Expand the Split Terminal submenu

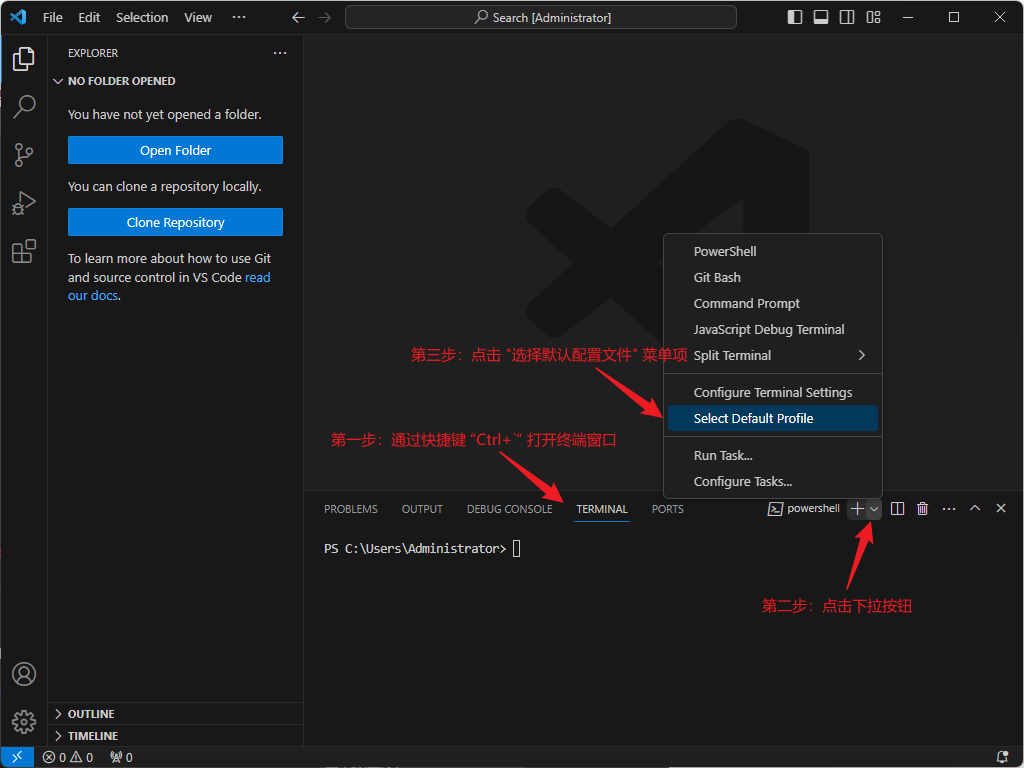point(773,355)
